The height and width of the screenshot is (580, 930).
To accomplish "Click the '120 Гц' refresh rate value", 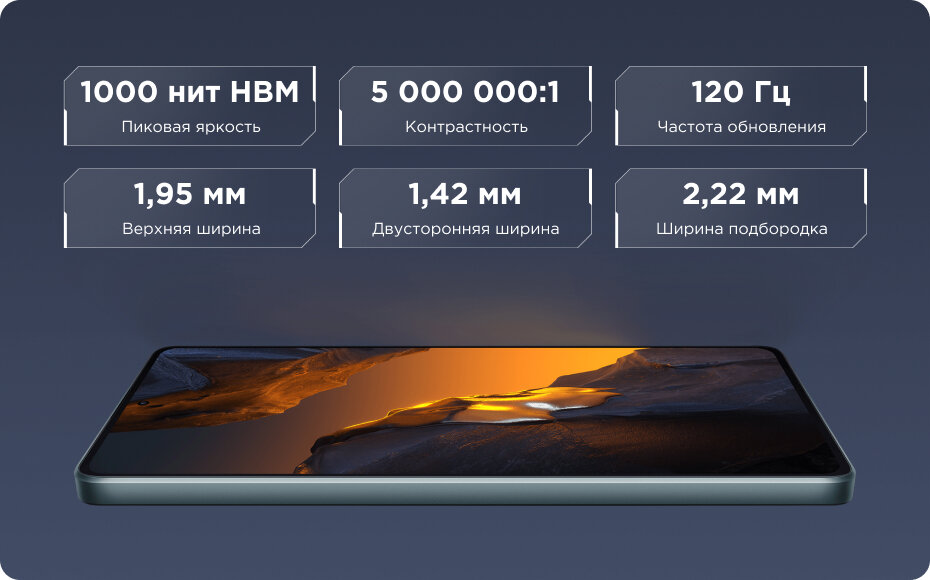I will 741,92.
